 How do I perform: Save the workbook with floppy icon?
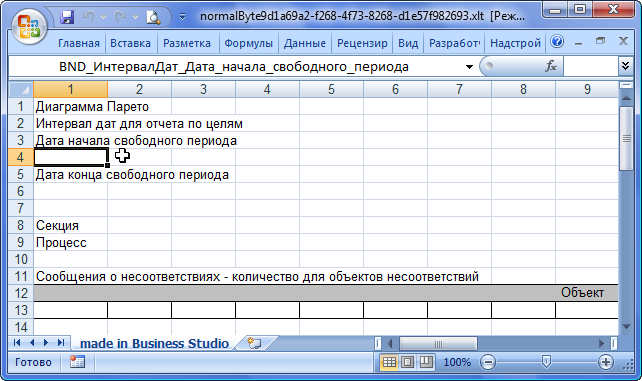[x=67, y=17]
